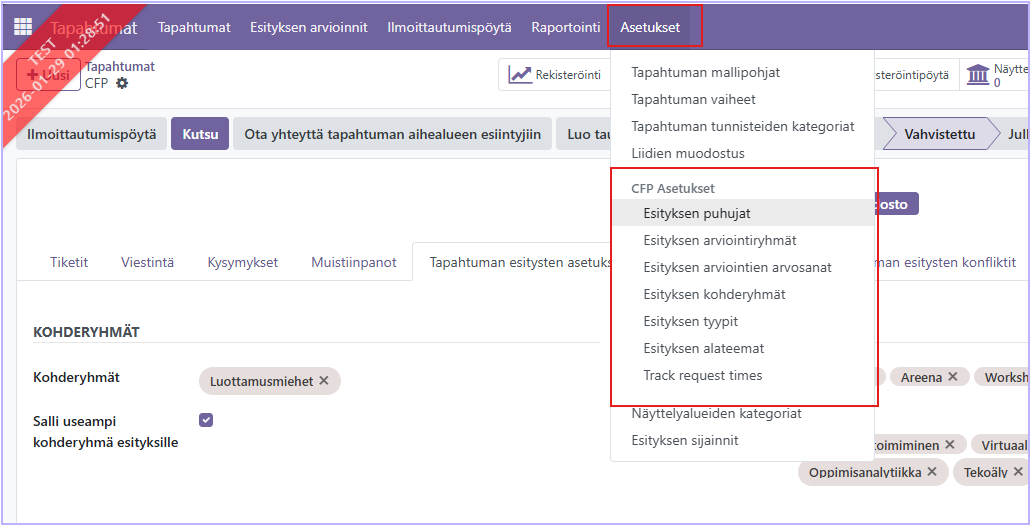Viewport: 1030px width, 526px height.
Task: Click the gear icon next to CFP
Action: 122,83
